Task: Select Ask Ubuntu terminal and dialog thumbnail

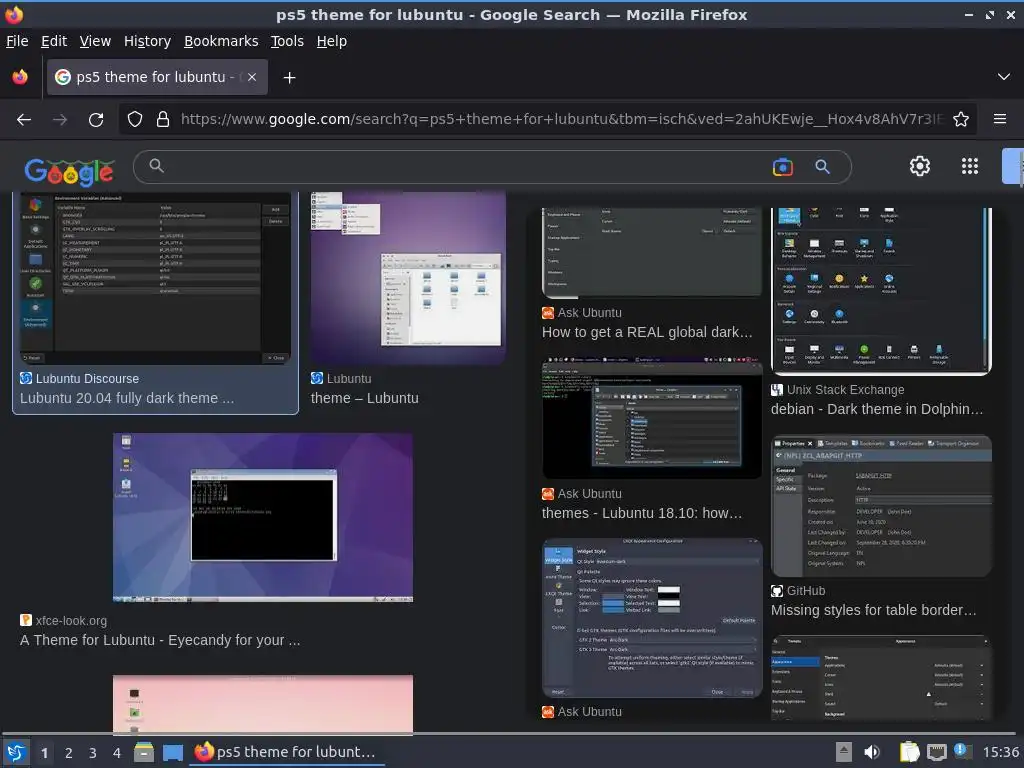Action: click(x=652, y=418)
